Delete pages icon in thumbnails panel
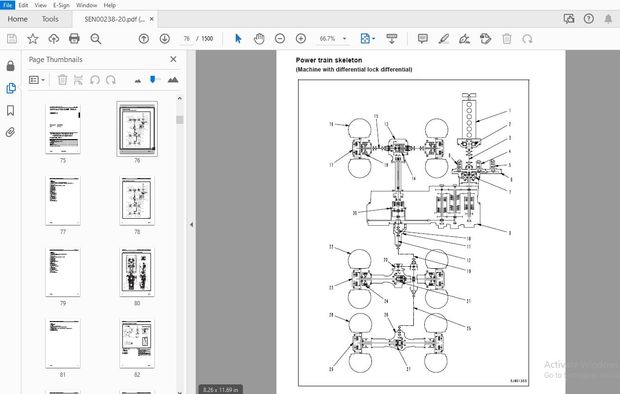Viewport: 620px width, 394px height. click(x=62, y=80)
